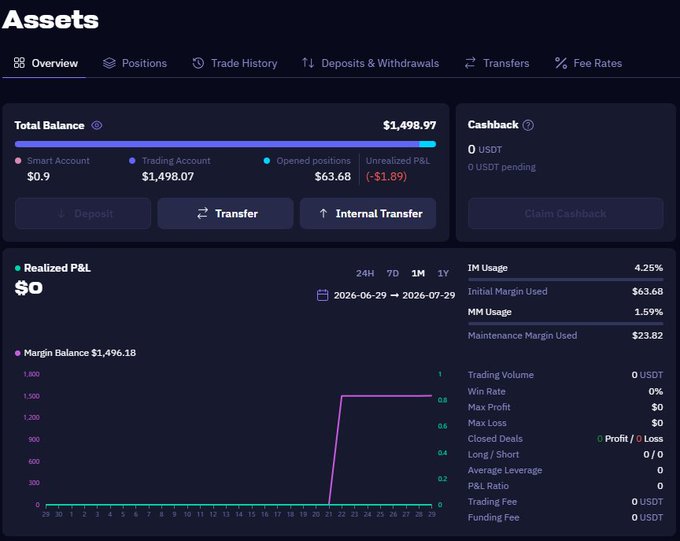680x541 pixels.
Task: Click the Total Balance value $1,498.97
Action: [x=409, y=125]
